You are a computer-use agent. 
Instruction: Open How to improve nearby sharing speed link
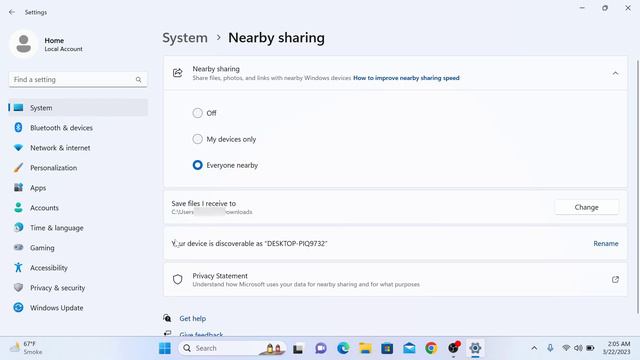406,78
